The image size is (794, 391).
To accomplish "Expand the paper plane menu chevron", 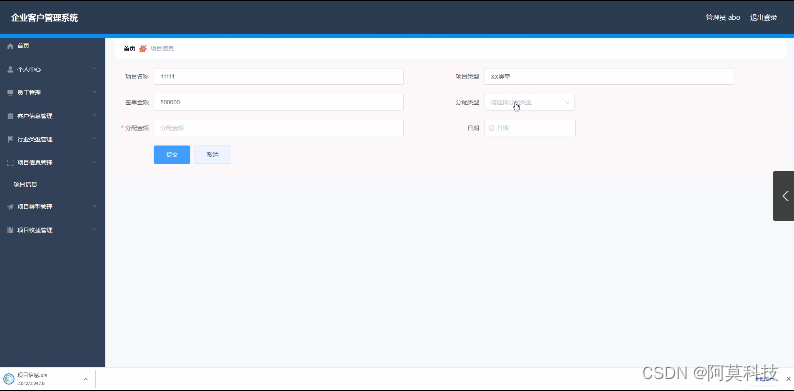I will pyautogui.click(x=94, y=206).
